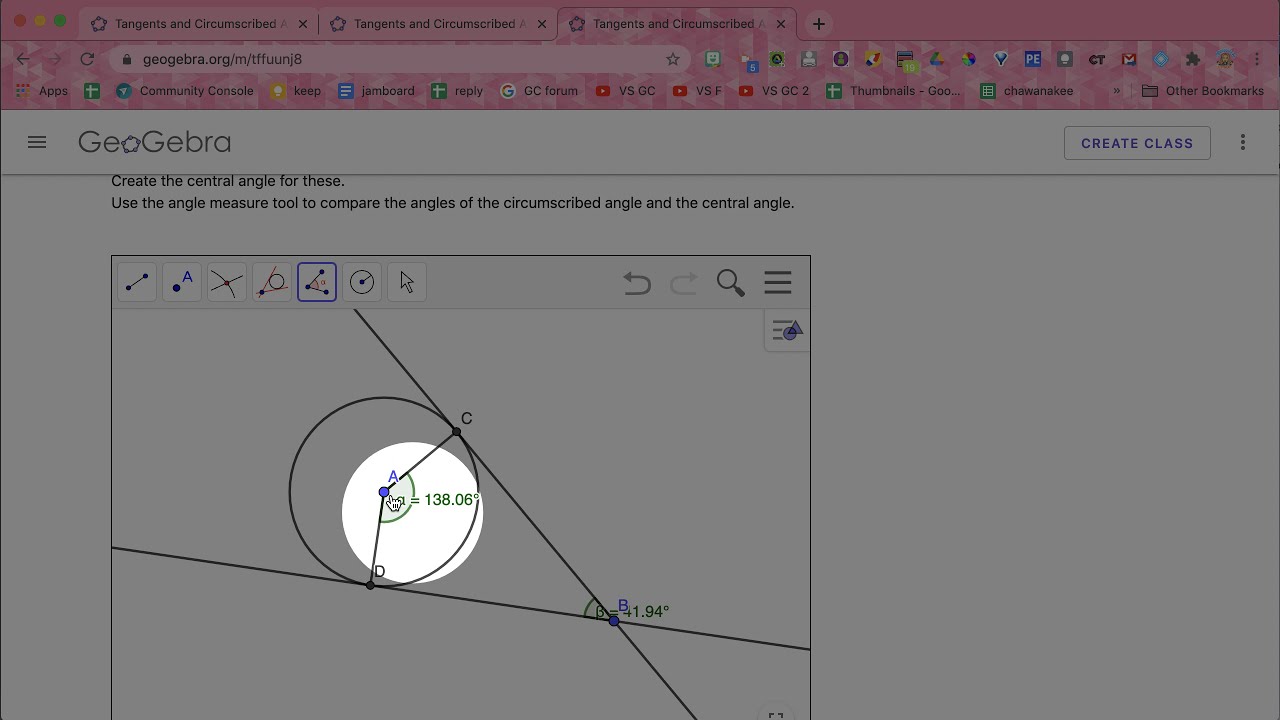Toggle the style bar button
This screenshot has width=1280, height=720.
[x=787, y=331]
